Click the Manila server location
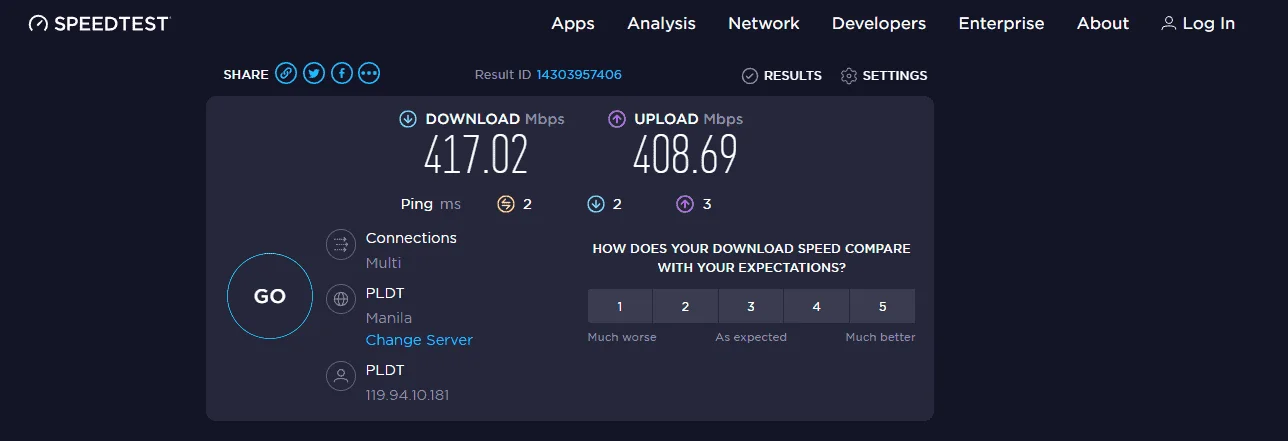 (389, 318)
